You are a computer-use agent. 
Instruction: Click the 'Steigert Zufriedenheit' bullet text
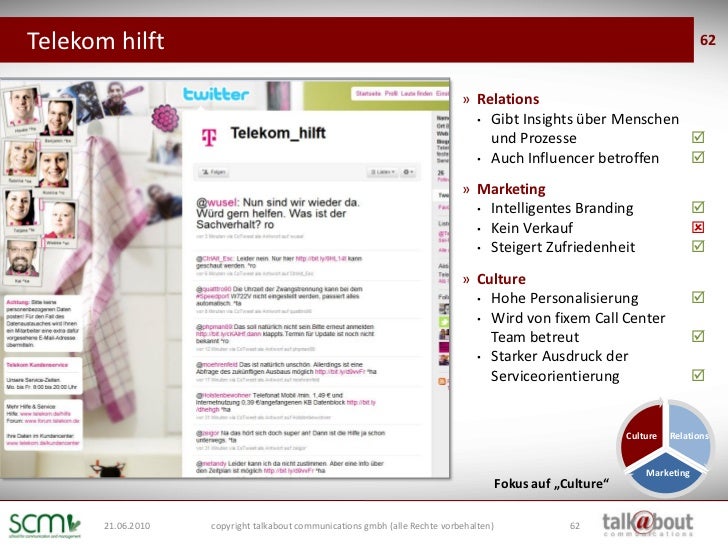[x=563, y=247]
